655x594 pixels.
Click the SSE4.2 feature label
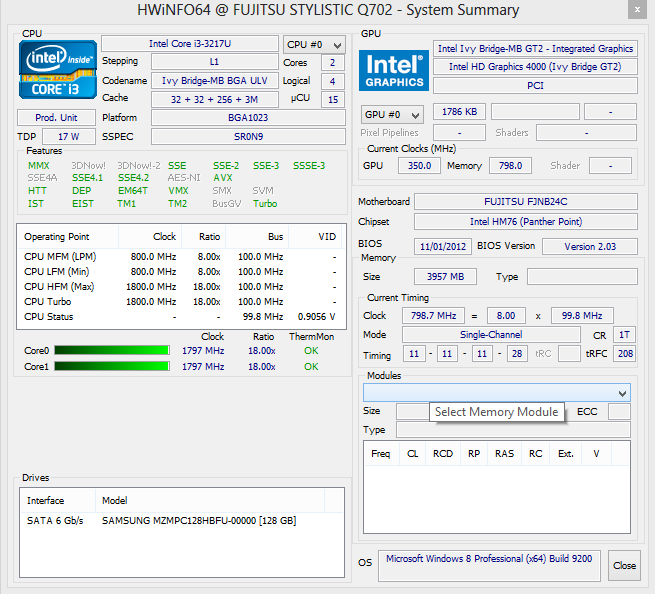(133, 178)
